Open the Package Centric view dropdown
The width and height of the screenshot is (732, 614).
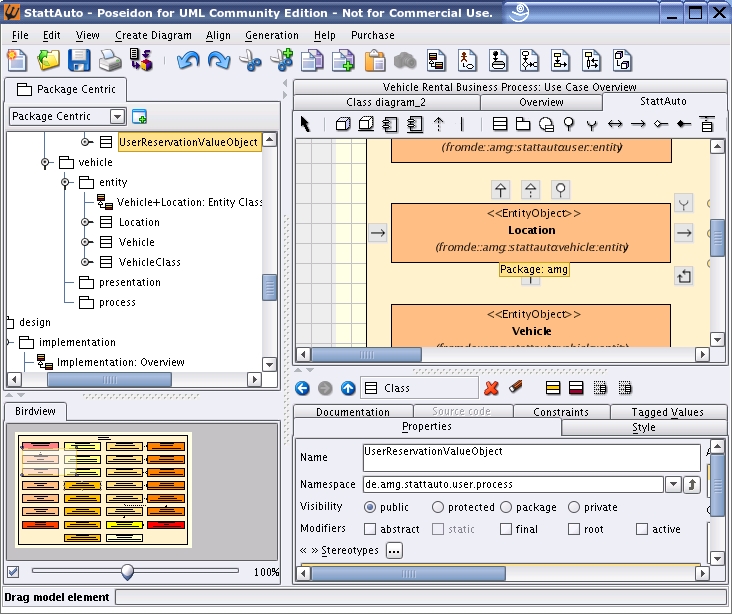tap(118, 117)
